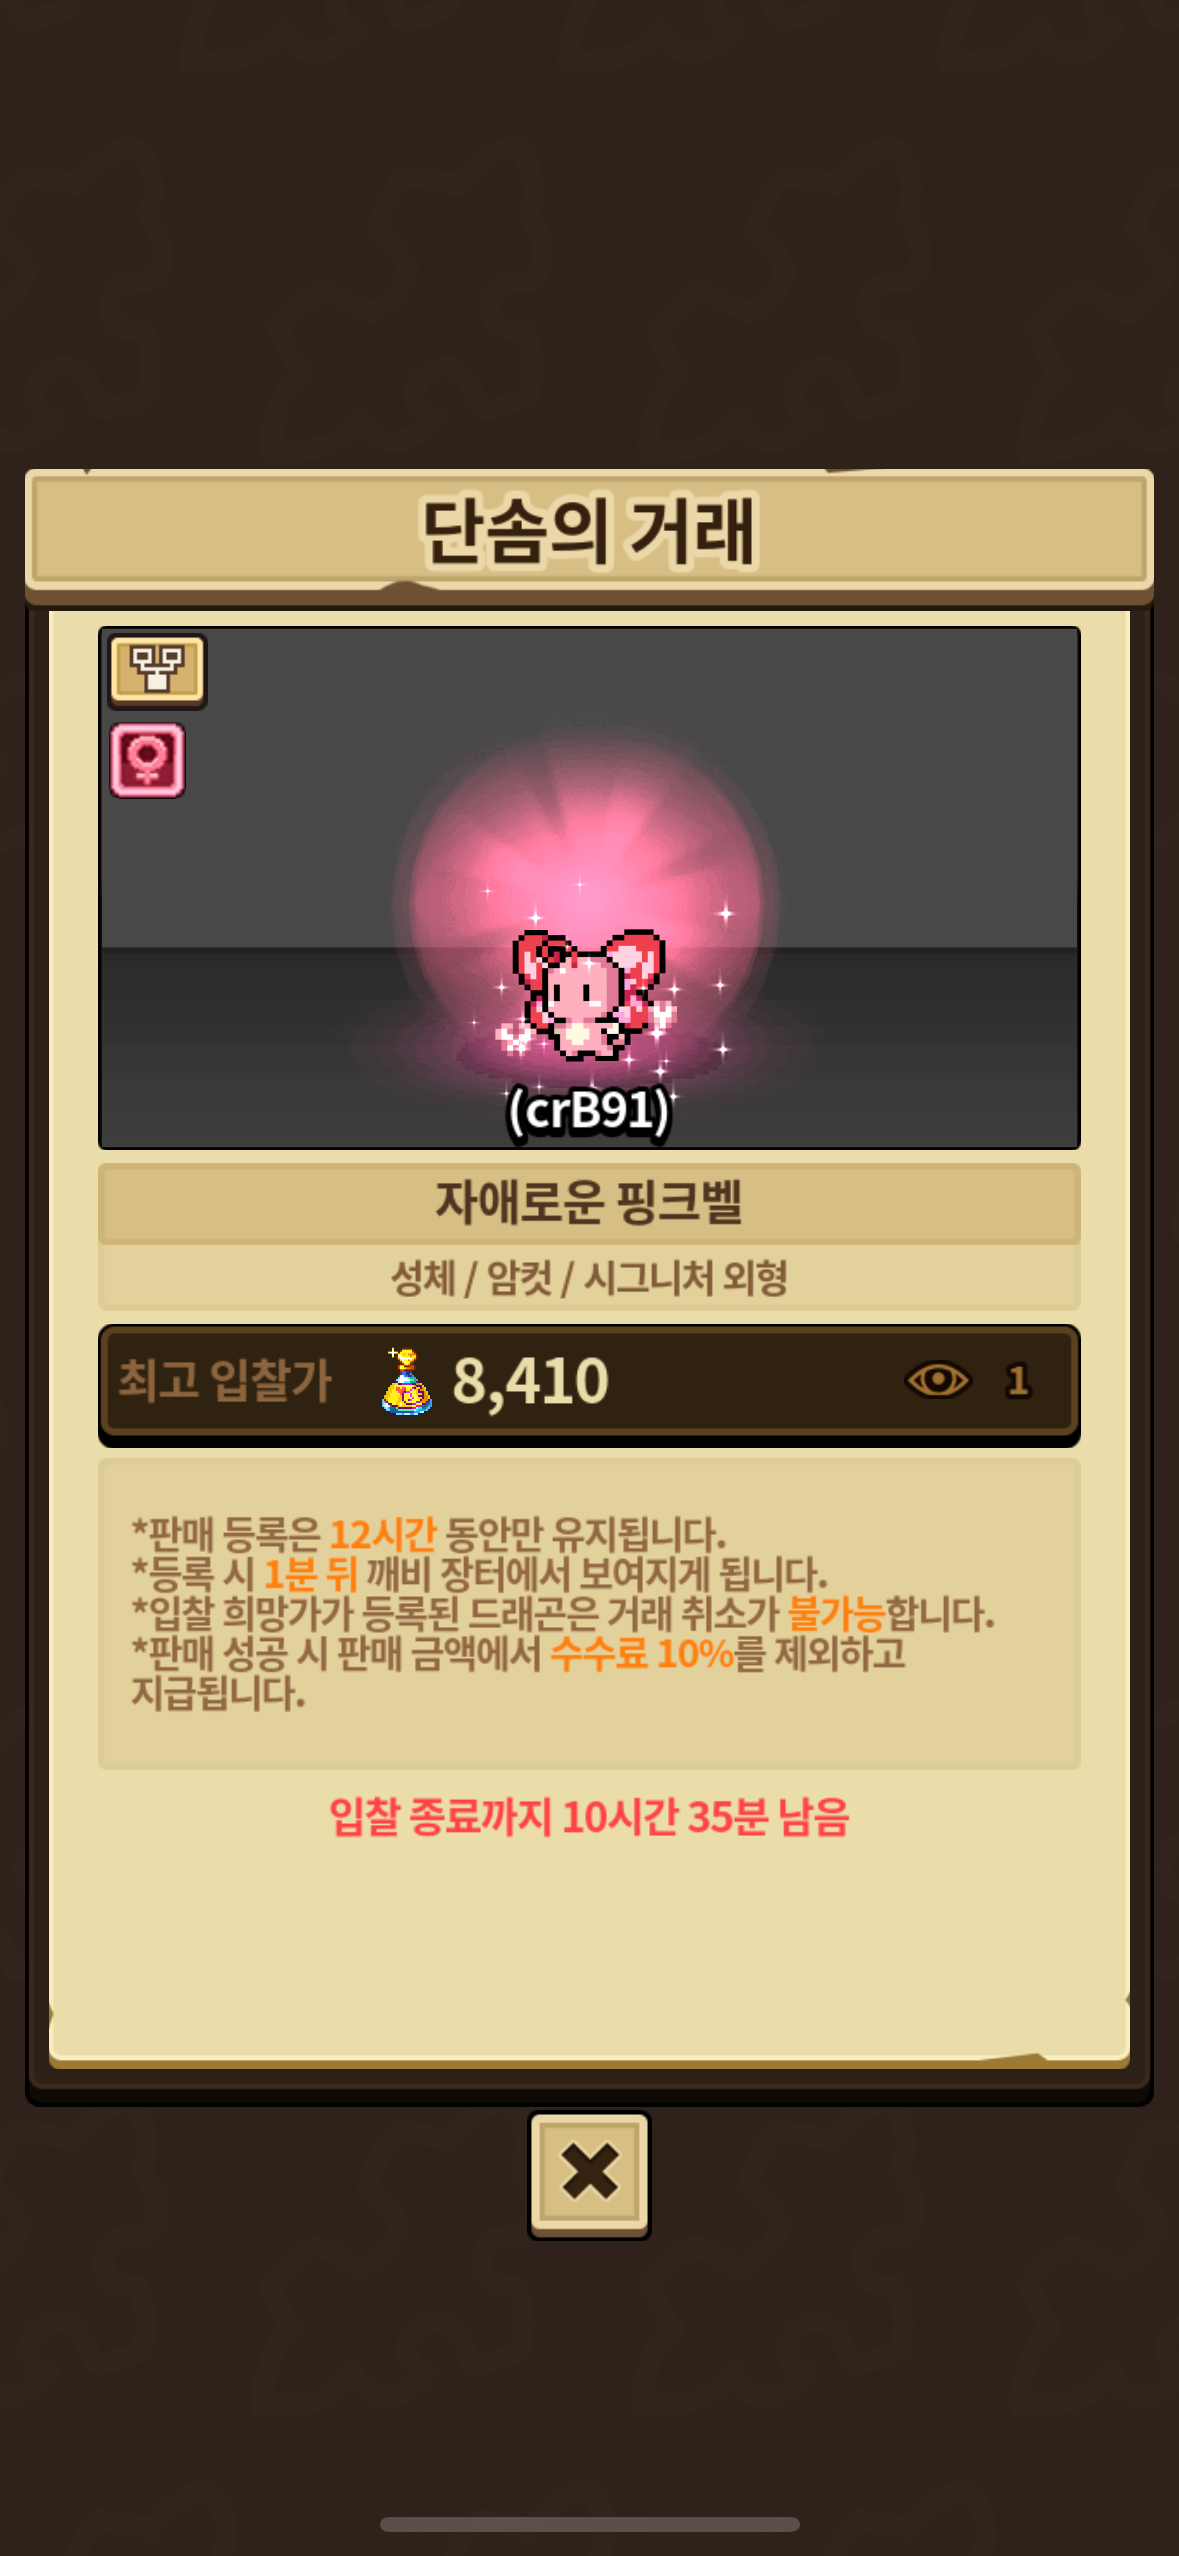Tap the 1분 뒤 listing delay text
The image size is (1179, 2556).
click(x=310, y=1574)
